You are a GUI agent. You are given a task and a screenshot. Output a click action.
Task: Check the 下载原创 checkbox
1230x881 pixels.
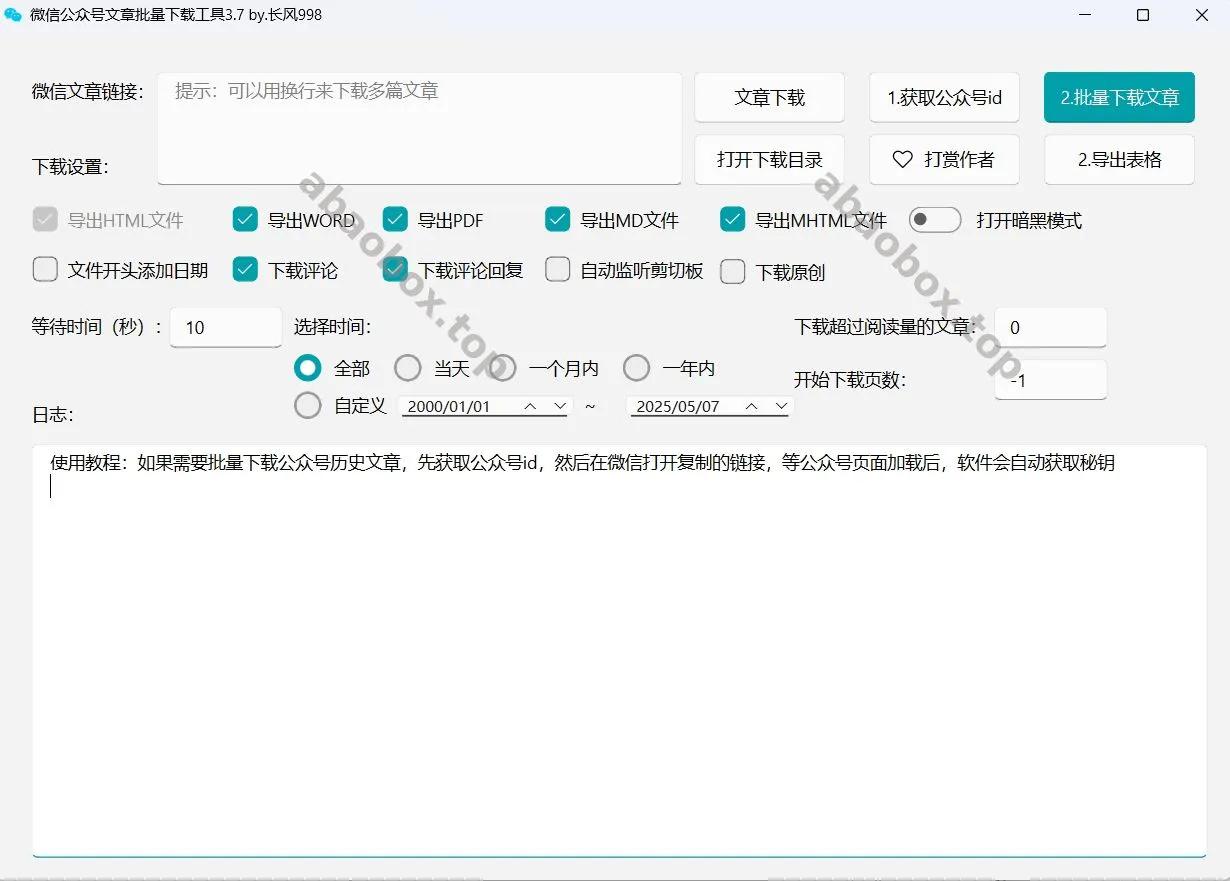(x=733, y=271)
